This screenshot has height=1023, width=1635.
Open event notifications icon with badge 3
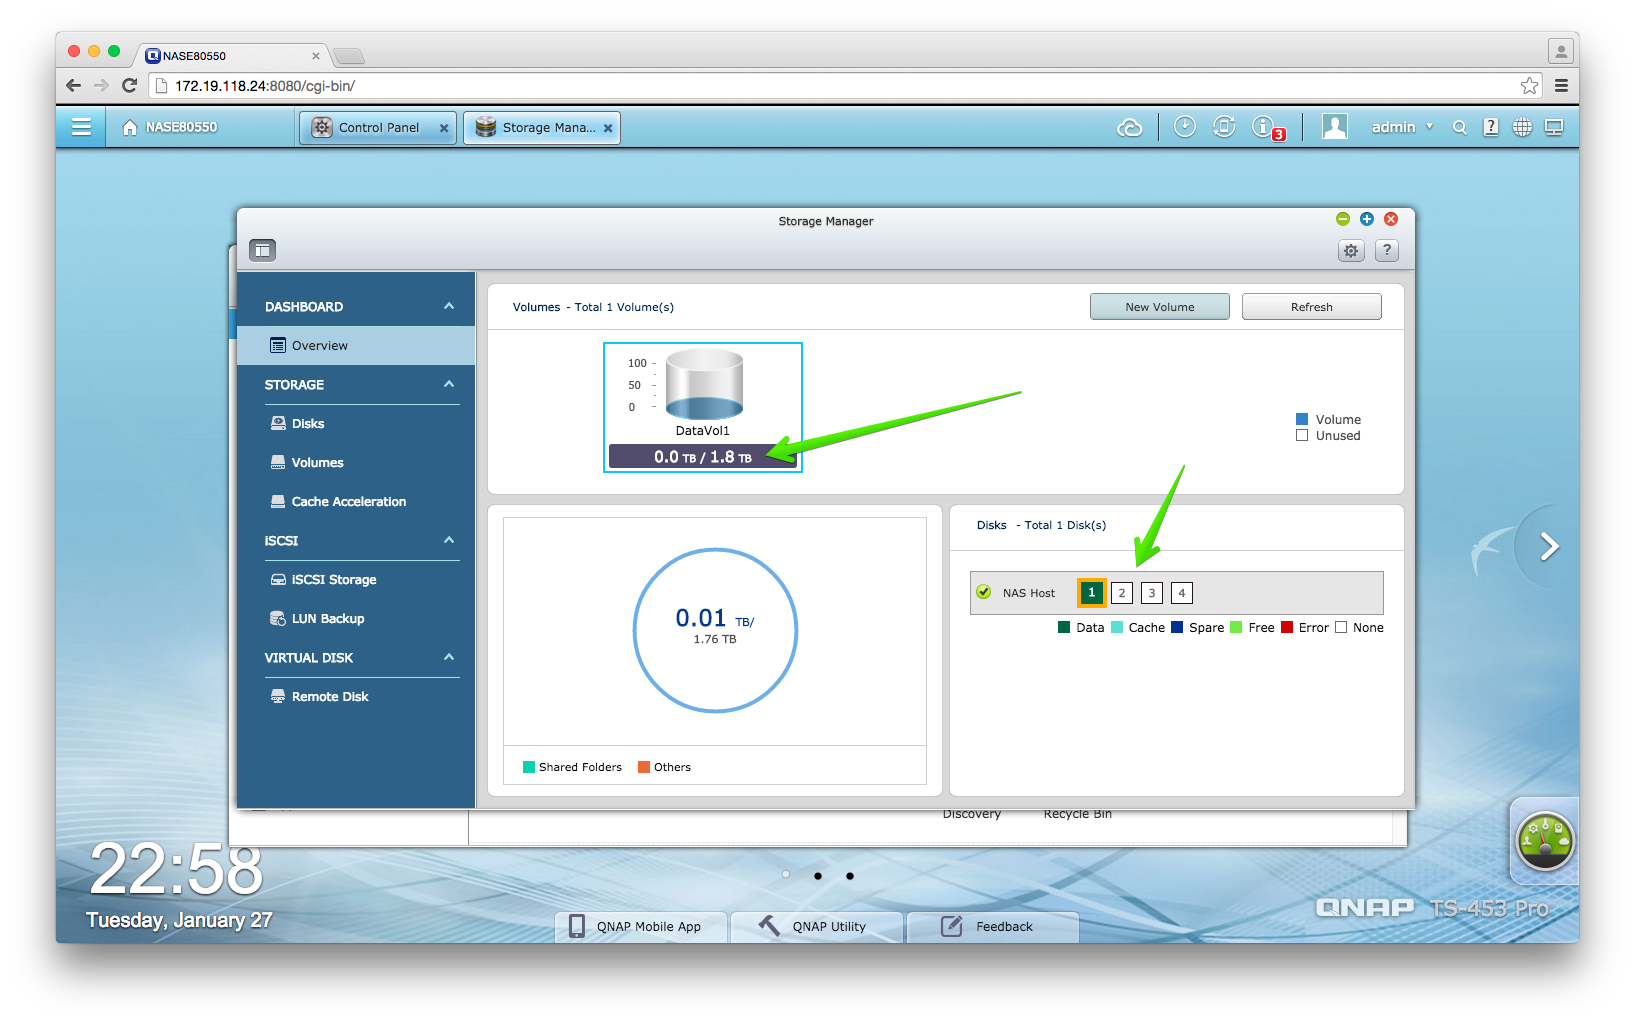[x=1267, y=127]
